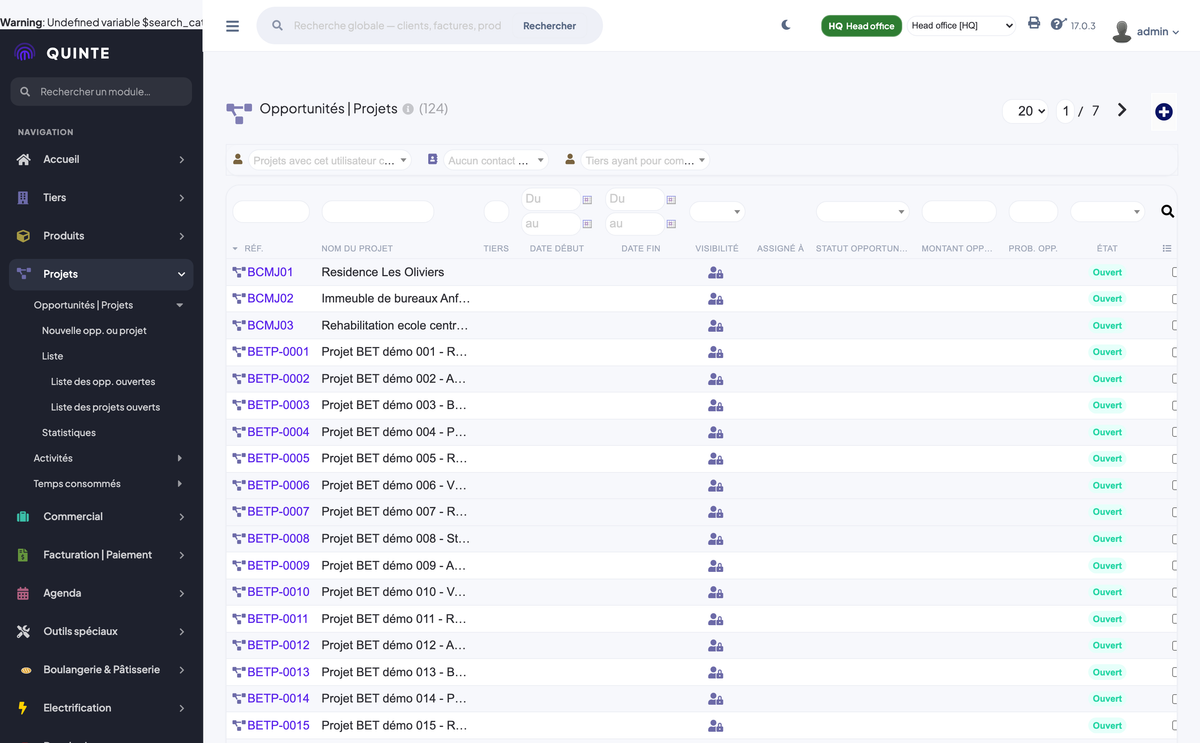Screen dimensions: 1200x743
Task: Open the hamburger menu toggle
Action: (233, 26)
